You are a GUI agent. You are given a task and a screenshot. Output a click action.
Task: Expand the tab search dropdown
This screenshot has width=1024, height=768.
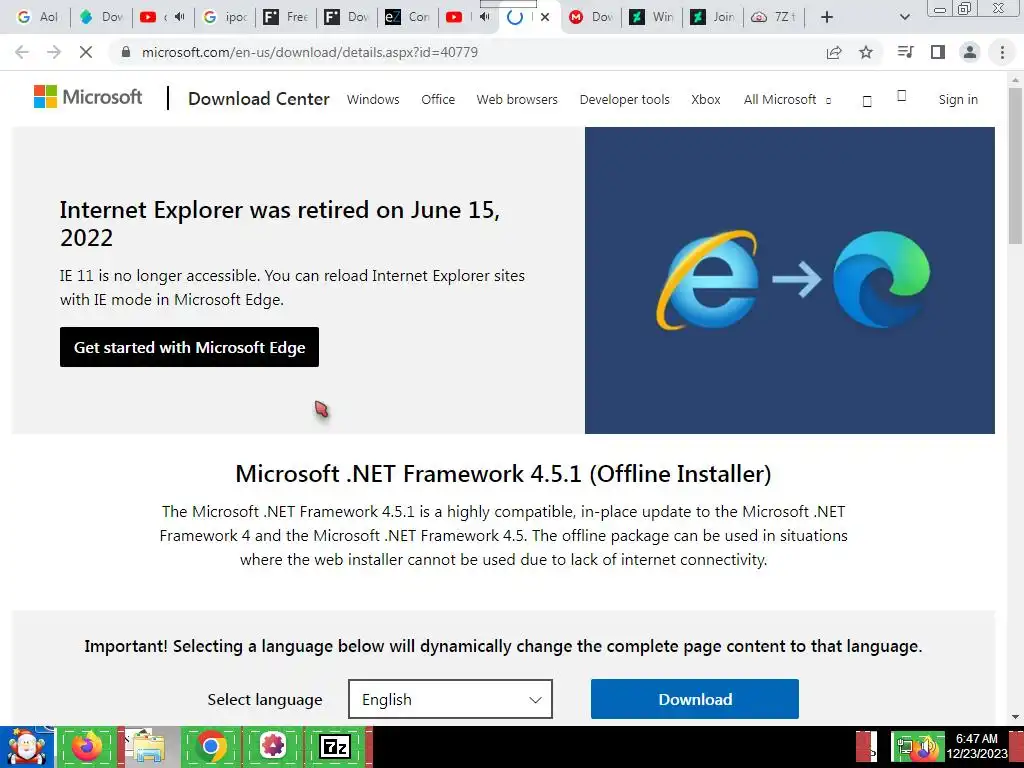(904, 17)
